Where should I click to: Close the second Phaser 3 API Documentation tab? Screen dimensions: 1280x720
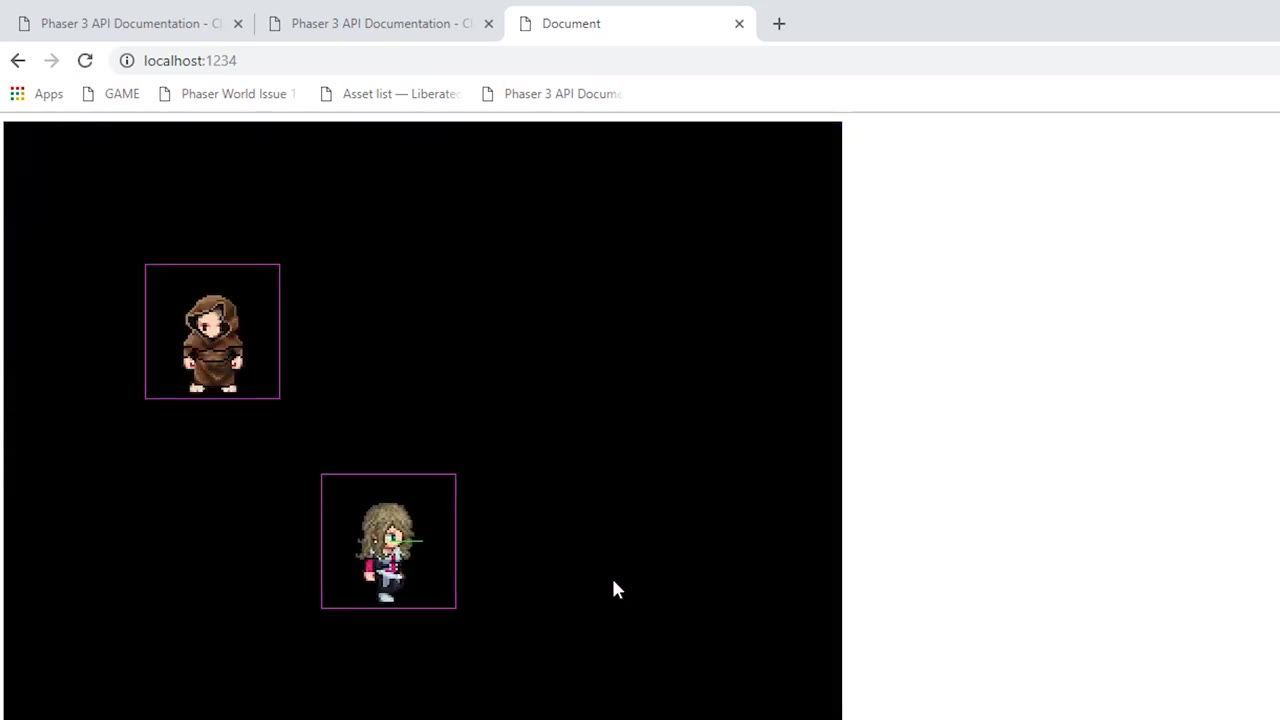pyautogui.click(x=489, y=23)
